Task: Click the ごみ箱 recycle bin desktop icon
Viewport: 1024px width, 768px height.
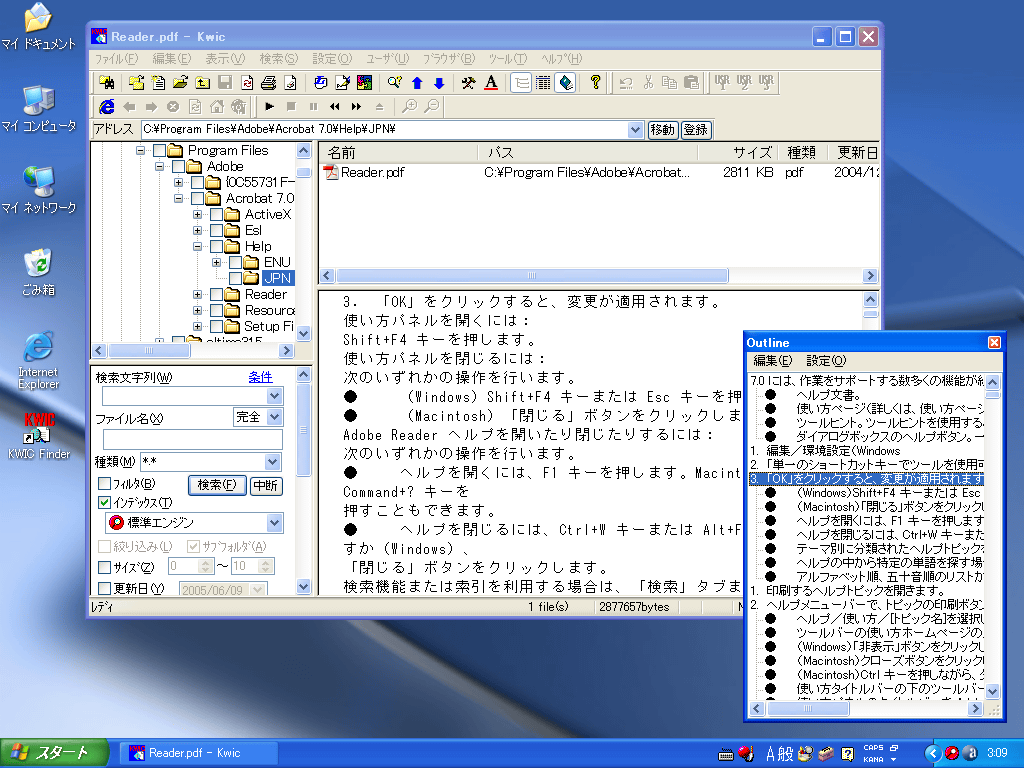Action: (39, 272)
